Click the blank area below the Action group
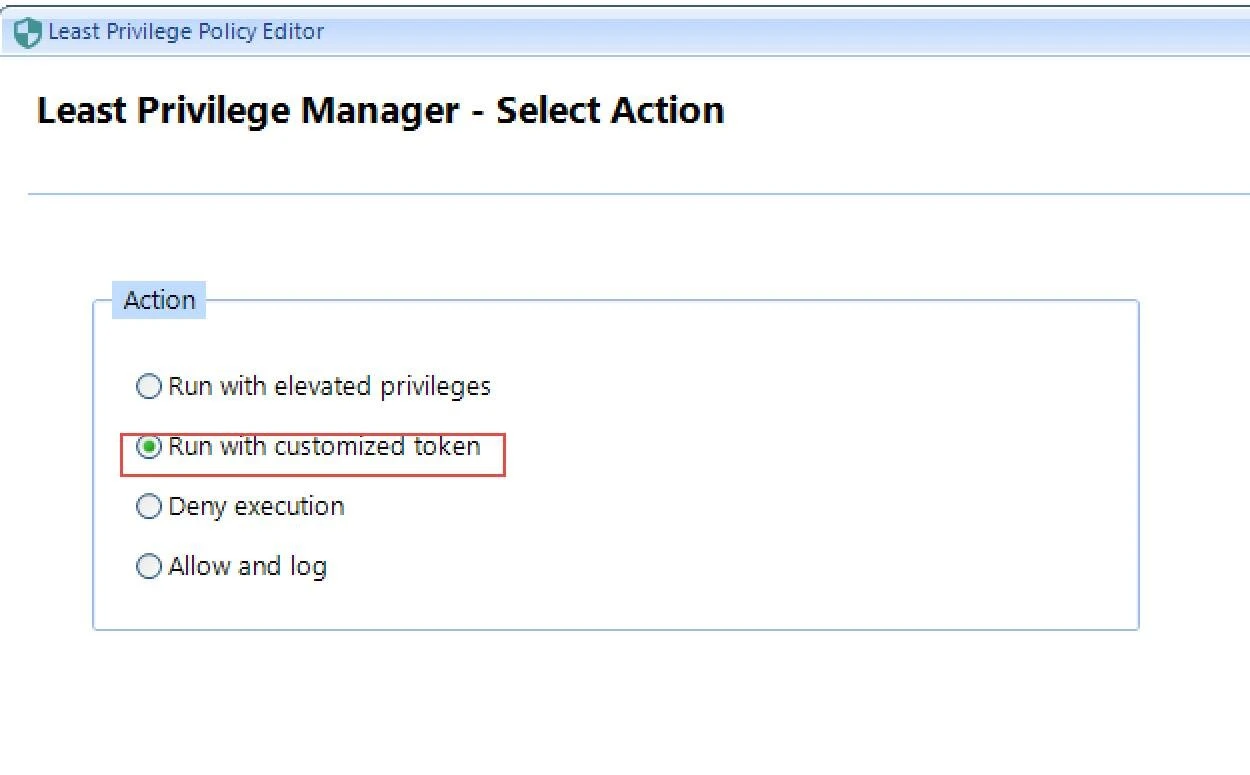Viewport: 1250px width, 775px height. pyautogui.click(x=616, y=700)
